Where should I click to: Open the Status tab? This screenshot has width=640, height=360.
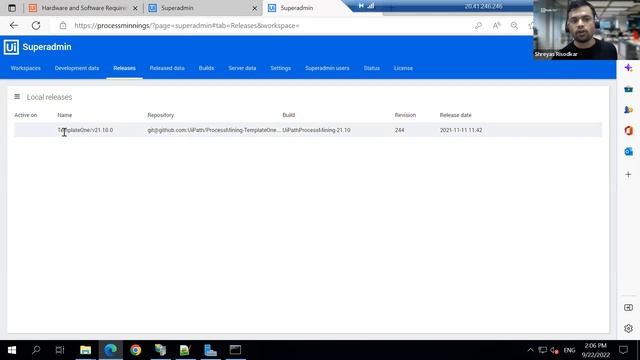click(371, 68)
